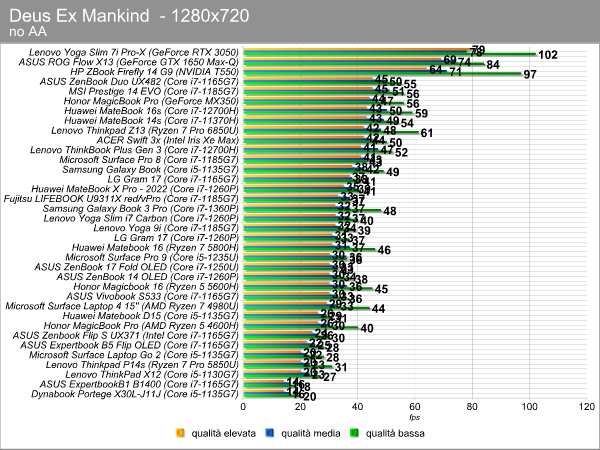Click the value 48 for Galaxy Book 3 Pro
The image size is (600, 450).
(390, 211)
